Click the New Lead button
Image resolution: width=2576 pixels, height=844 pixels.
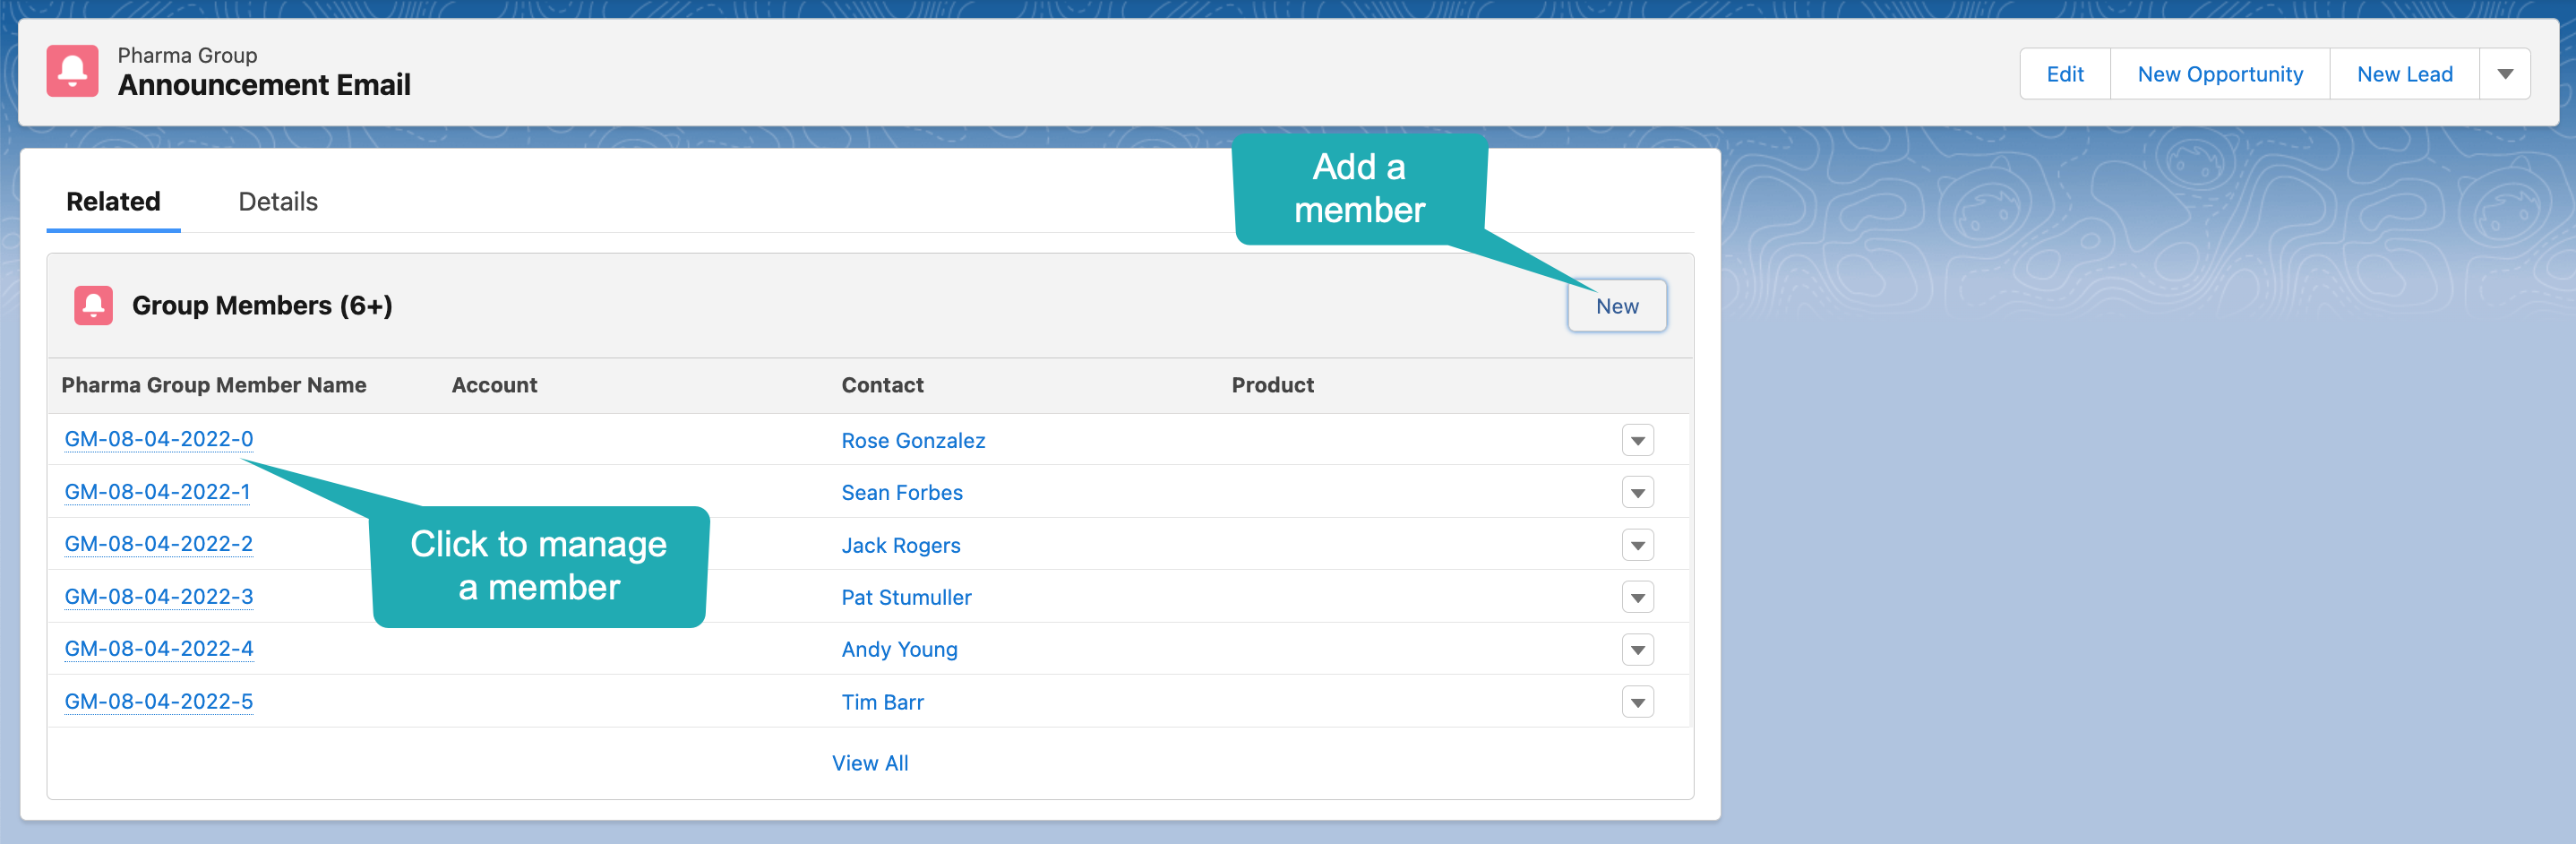point(2404,73)
